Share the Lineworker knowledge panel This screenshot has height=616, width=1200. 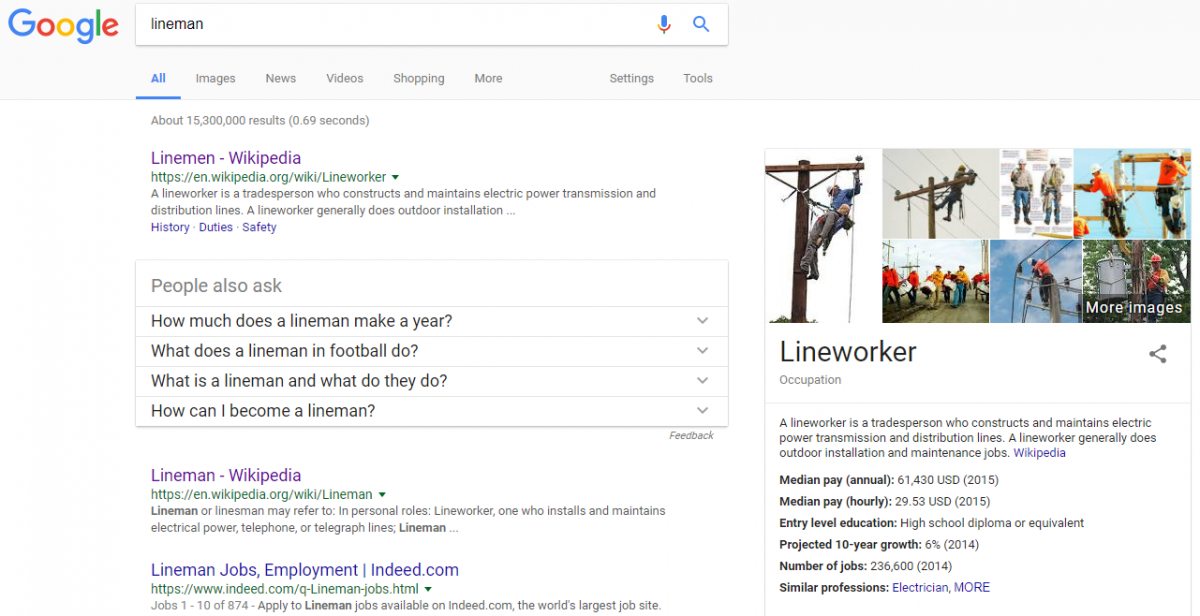click(1157, 353)
